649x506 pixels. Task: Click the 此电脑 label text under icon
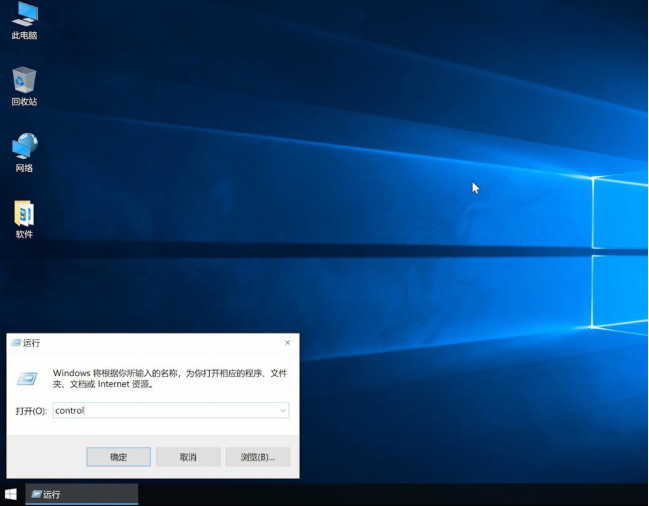coord(24,36)
